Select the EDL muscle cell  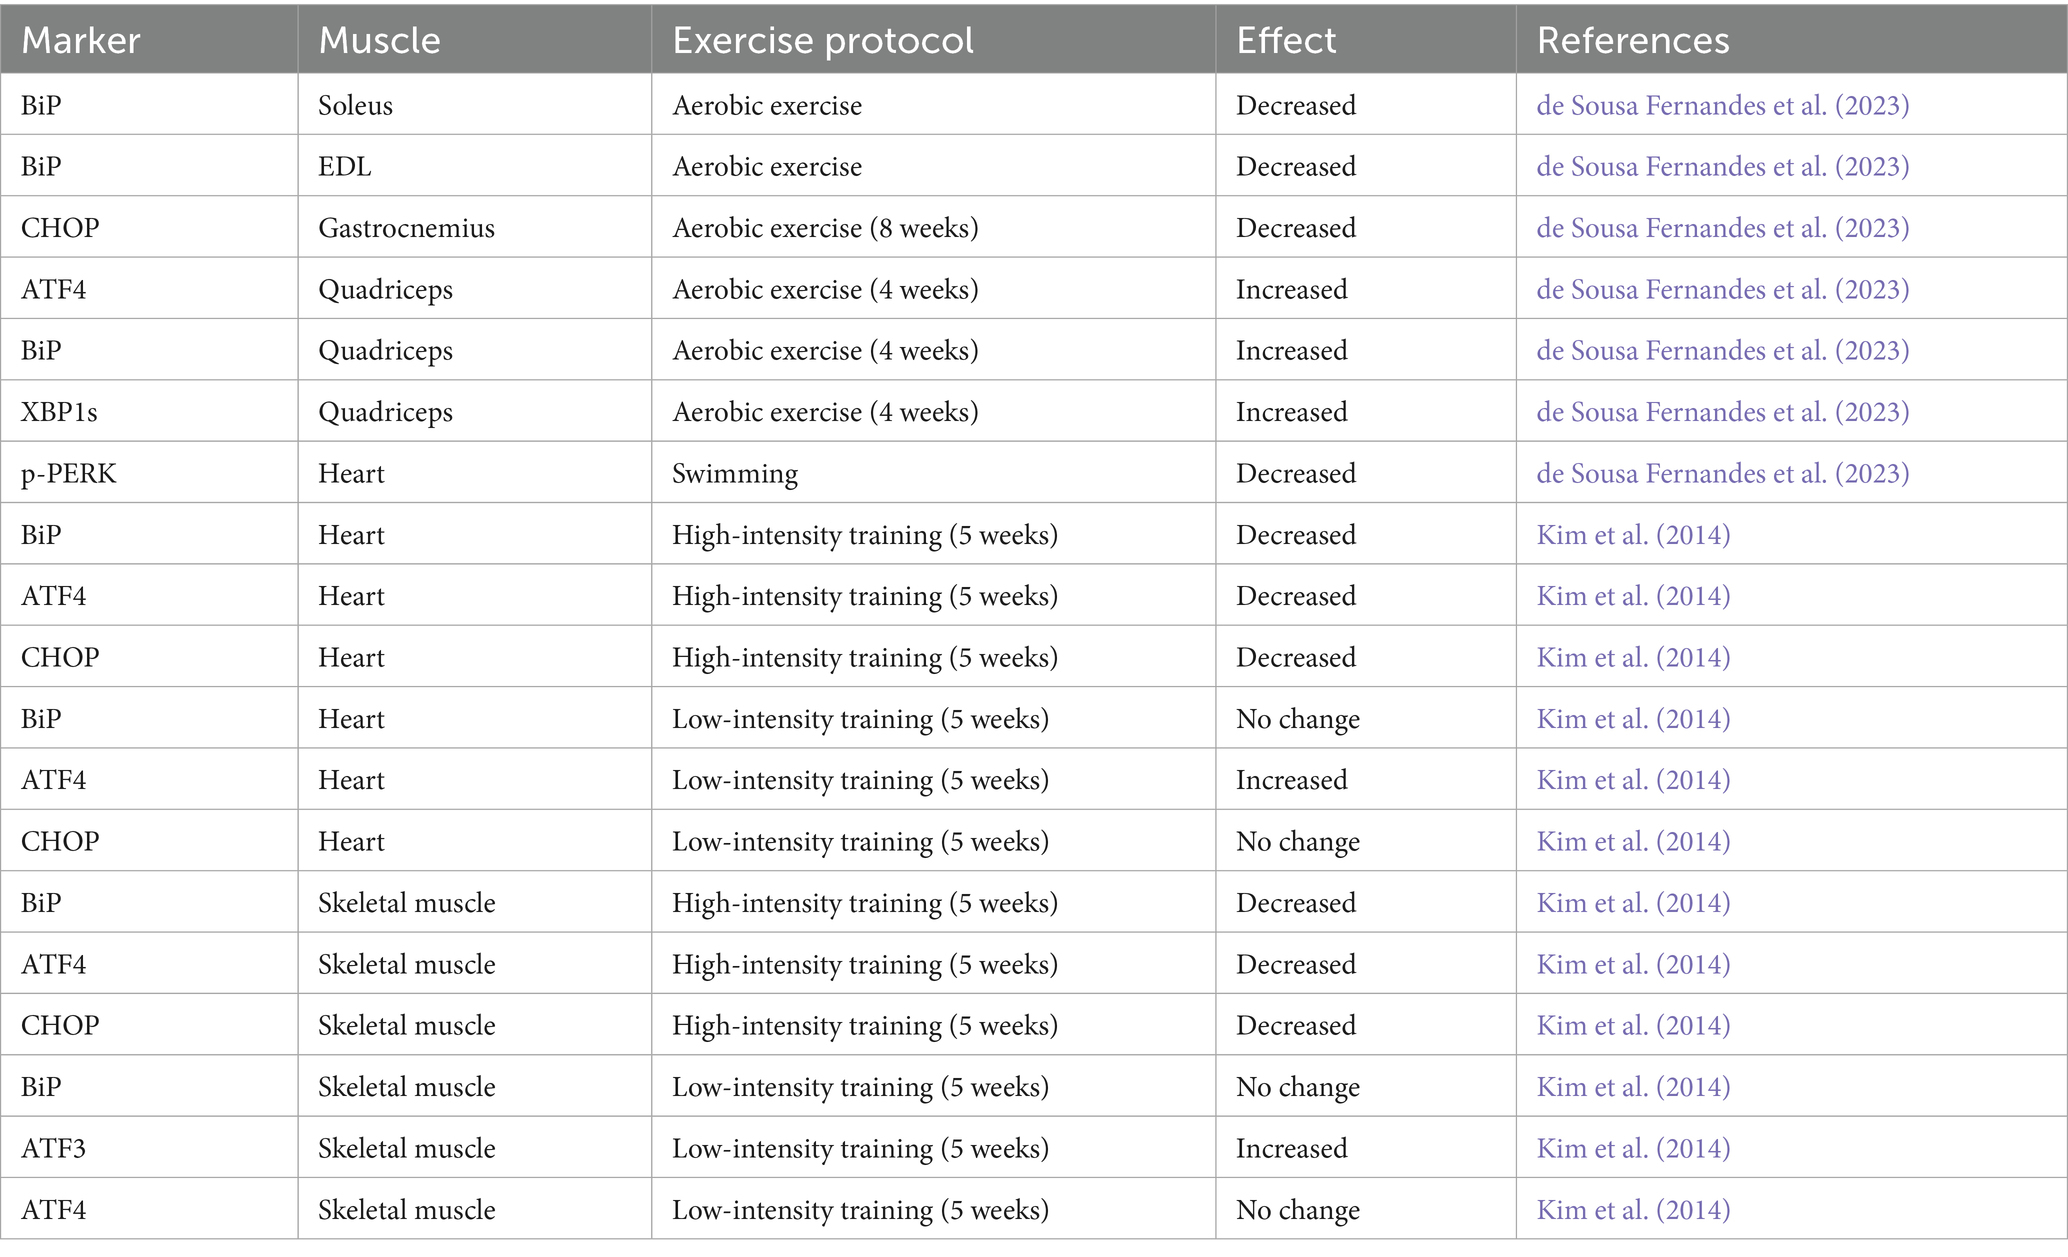(345, 166)
